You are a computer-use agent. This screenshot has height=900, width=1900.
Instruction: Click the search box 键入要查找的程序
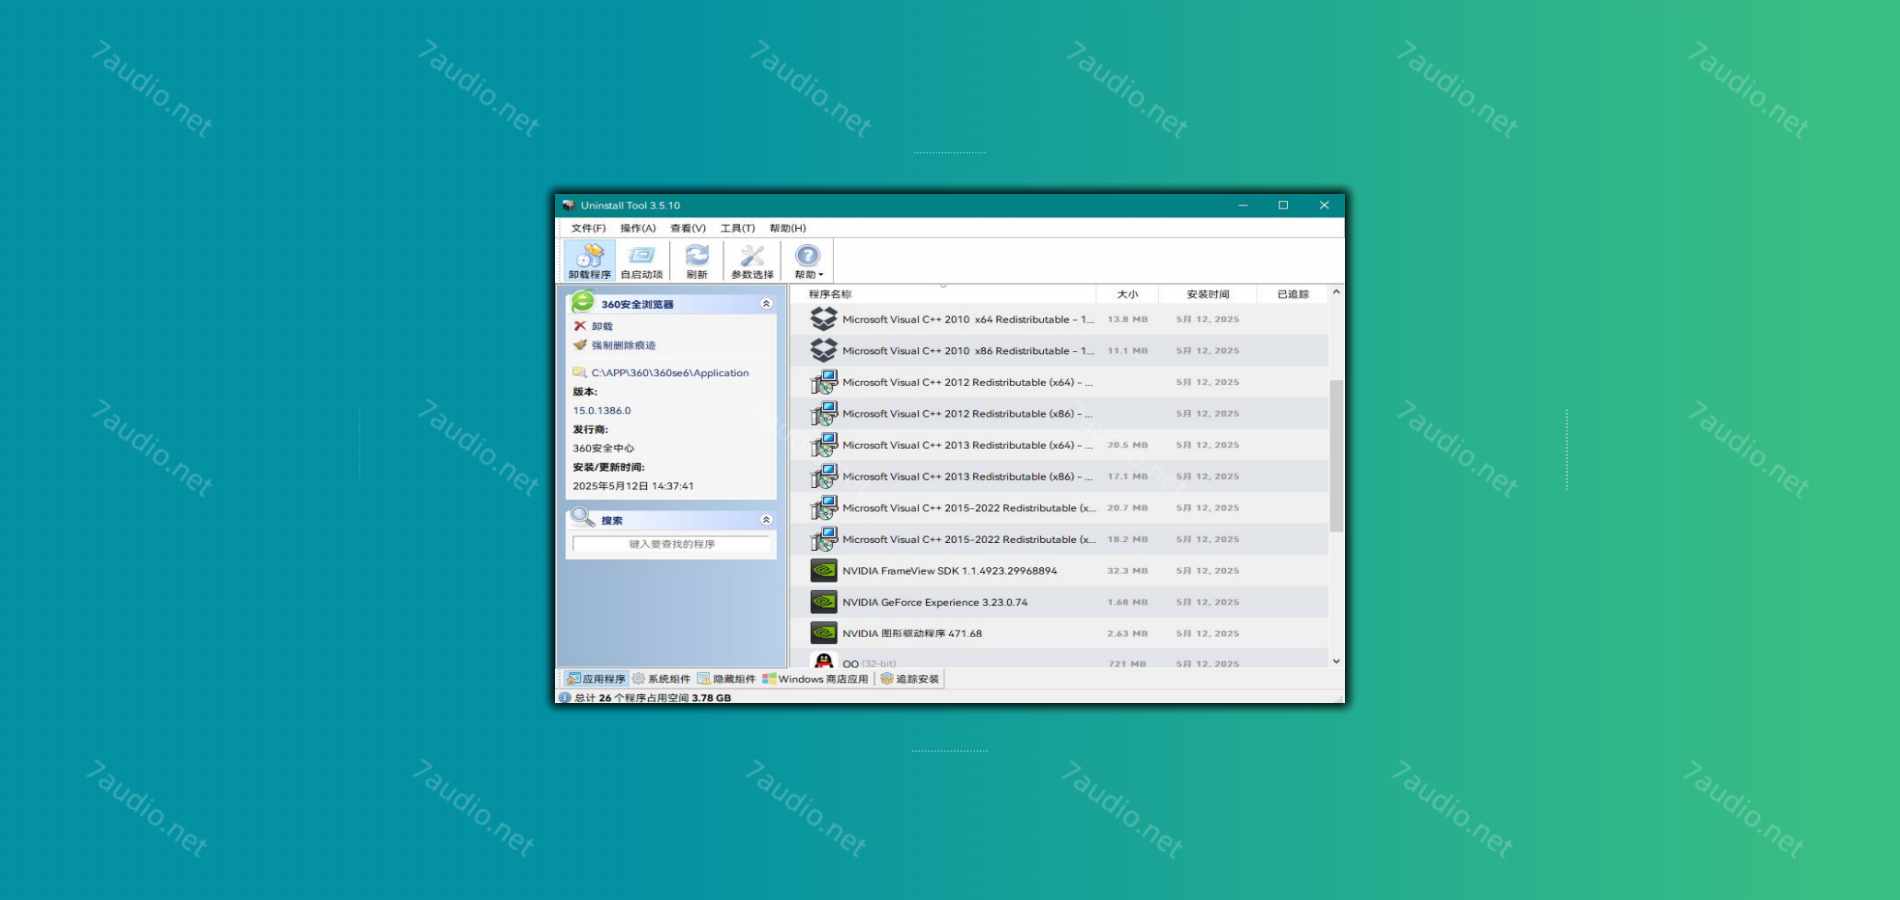672,544
